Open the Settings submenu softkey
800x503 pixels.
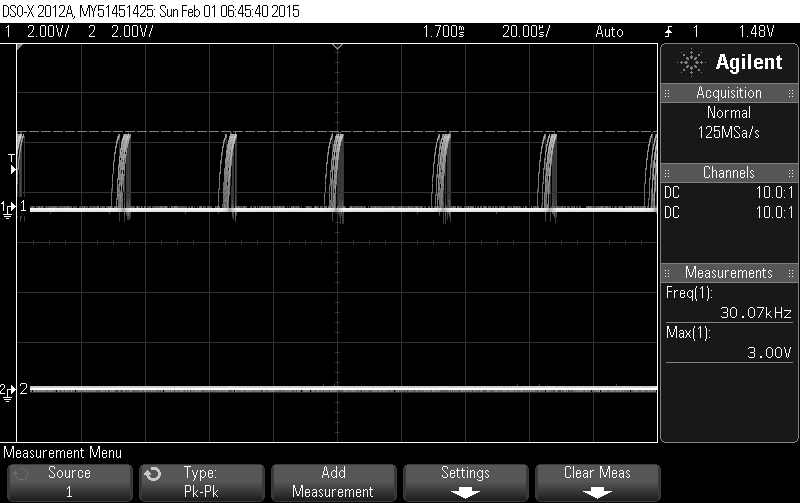pyautogui.click(x=465, y=482)
